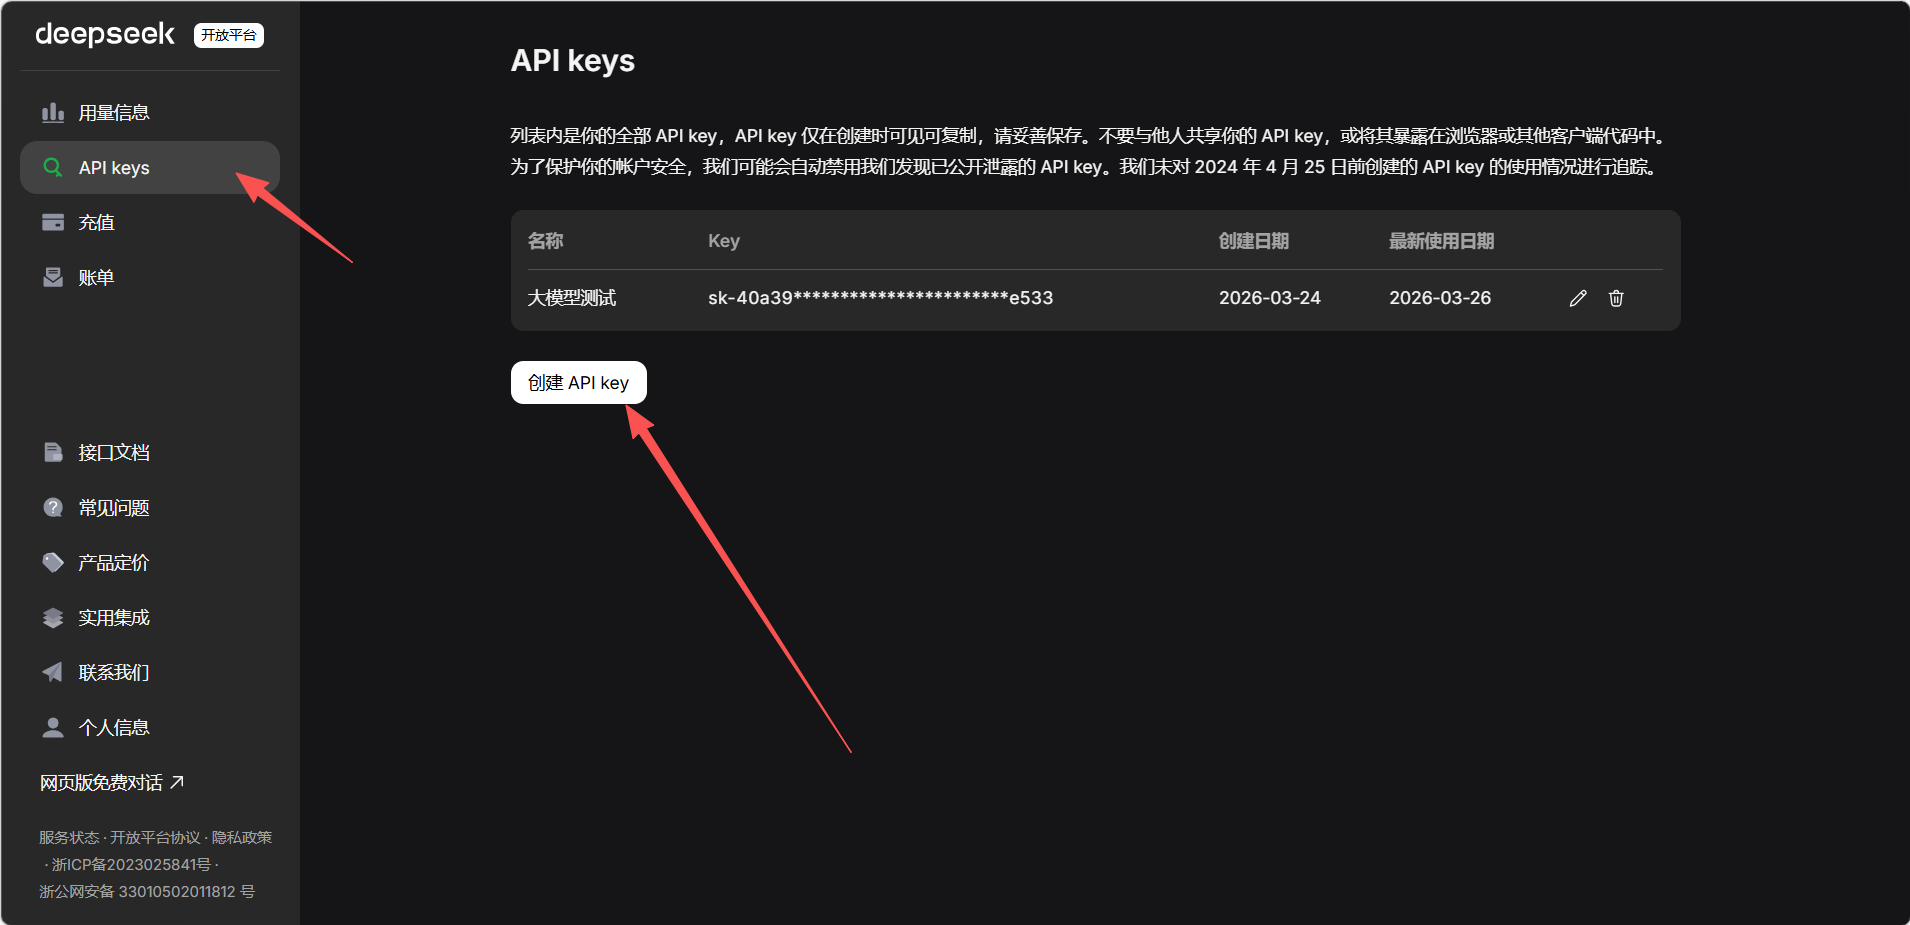Click the product pricing tag icon
The height and width of the screenshot is (925, 1910).
click(x=53, y=562)
